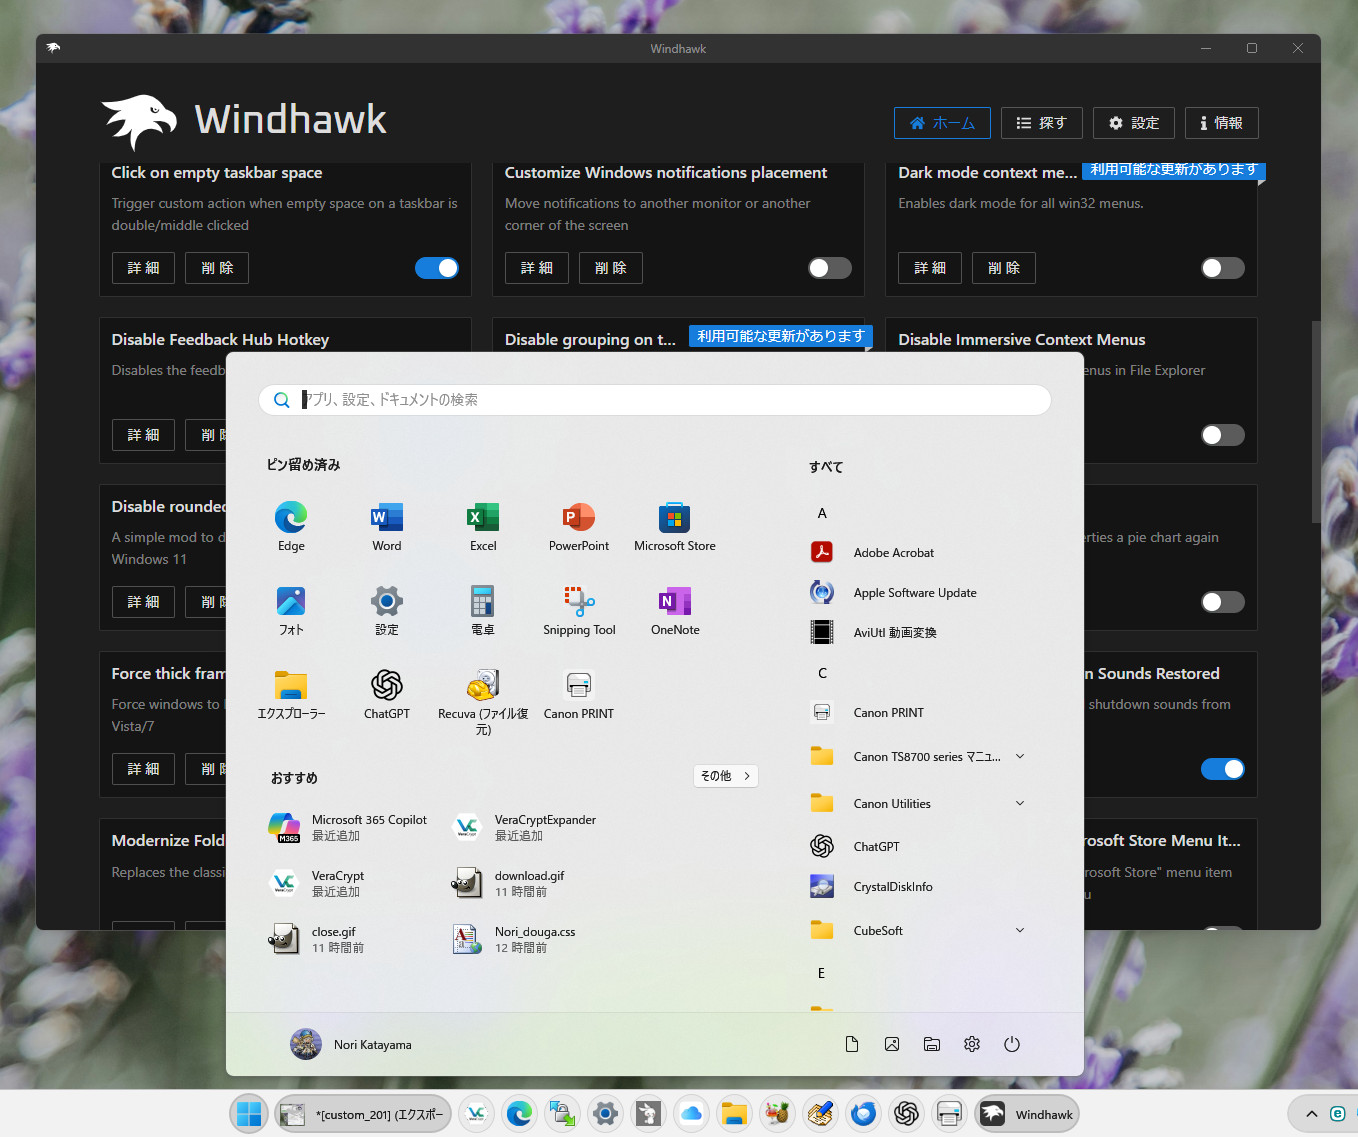Image resolution: width=1358 pixels, height=1137 pixels.
Task: Click その他 to show more recommendations
Action: coord(726,776)
